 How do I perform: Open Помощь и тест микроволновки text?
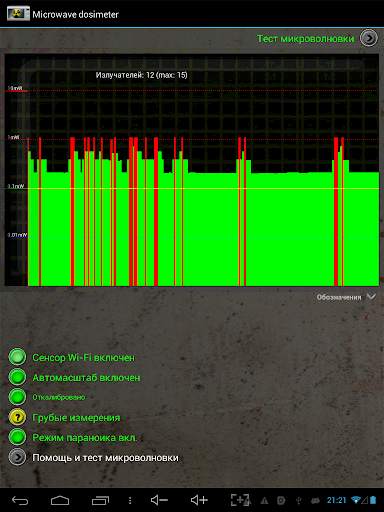pyautogui.click(x=105, y=457)
